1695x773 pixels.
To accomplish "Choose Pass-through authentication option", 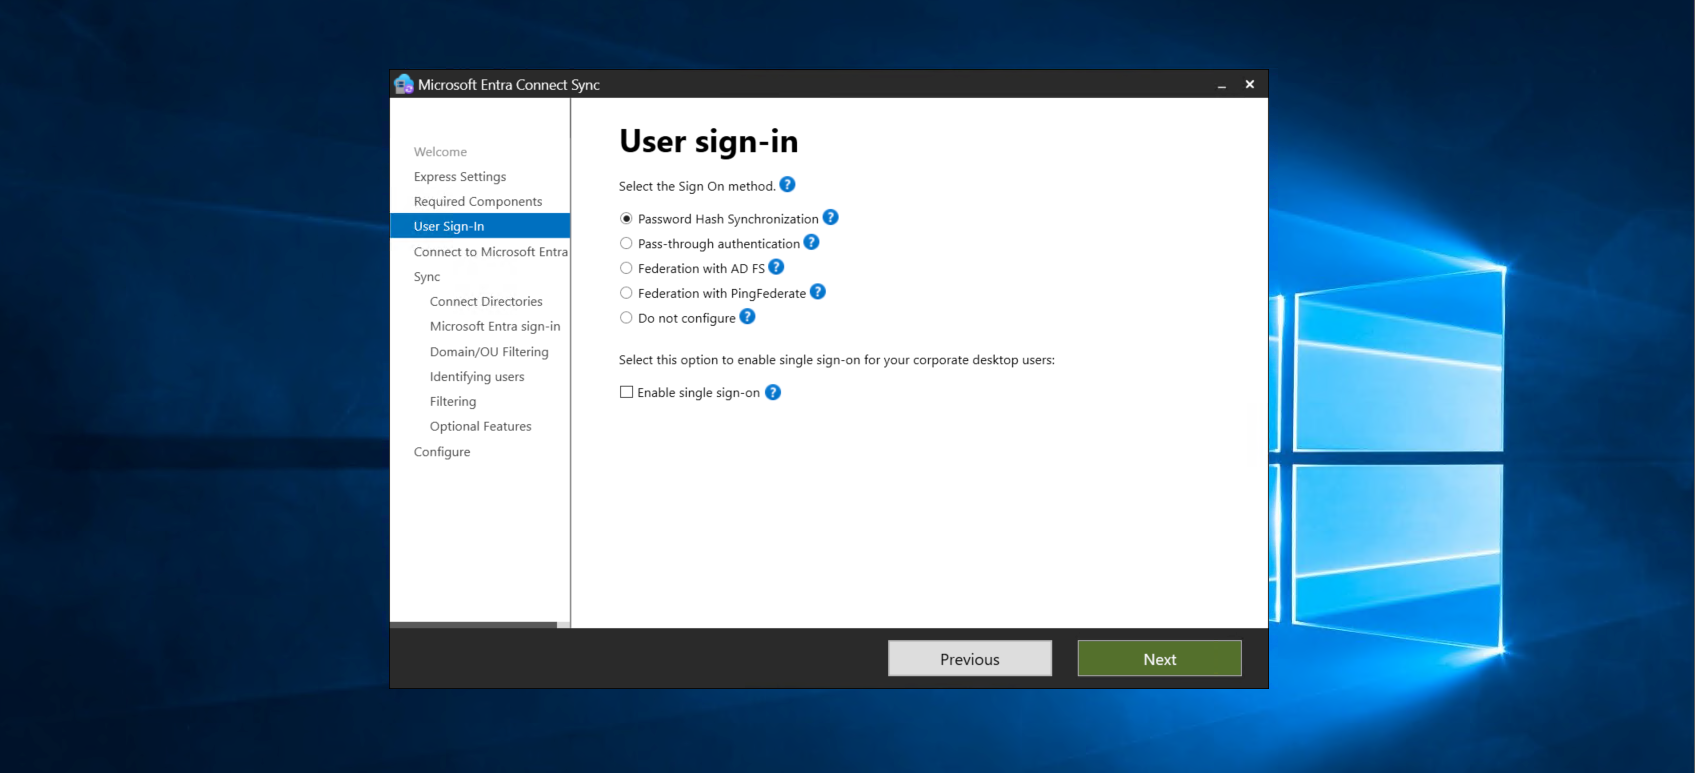I will point(626,243).
